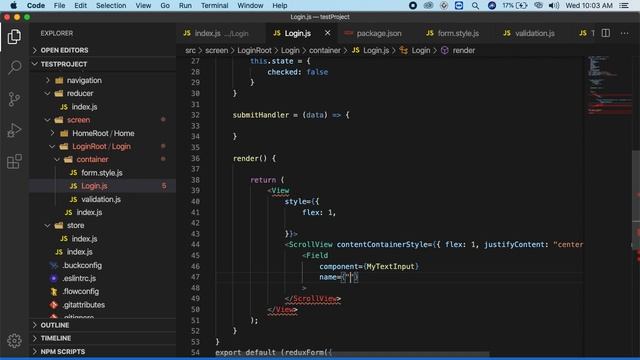
Task: Open the Terminal menu
Action: [x=214, y=5]
